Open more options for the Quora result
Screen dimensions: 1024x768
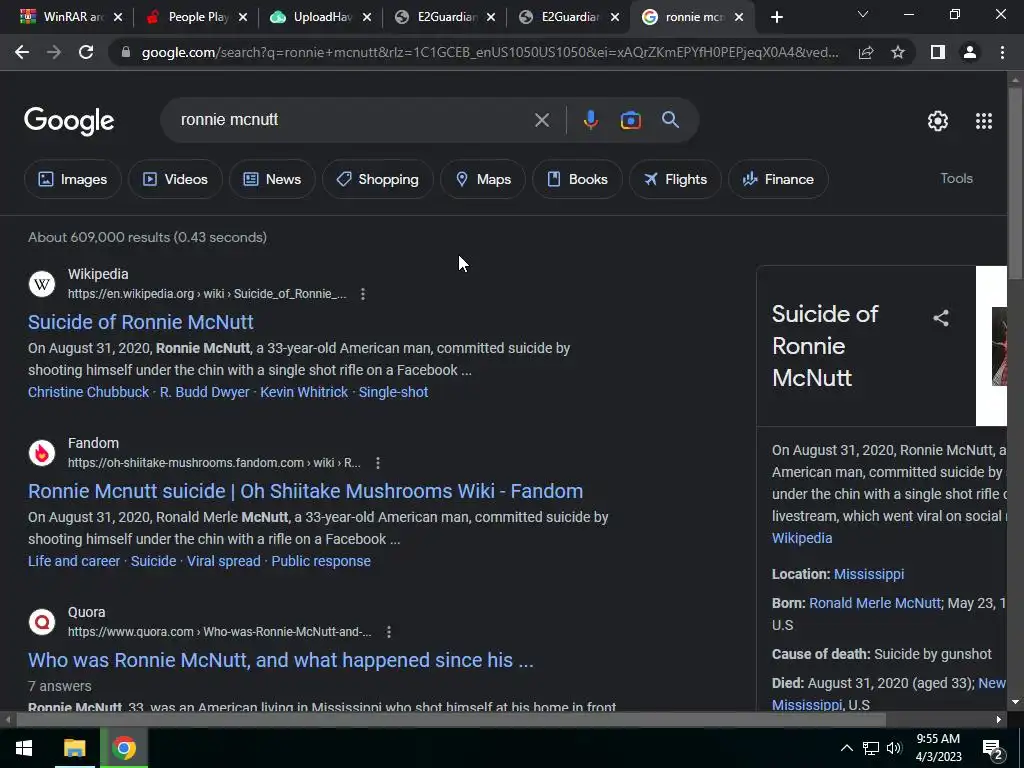pos(389,632)
